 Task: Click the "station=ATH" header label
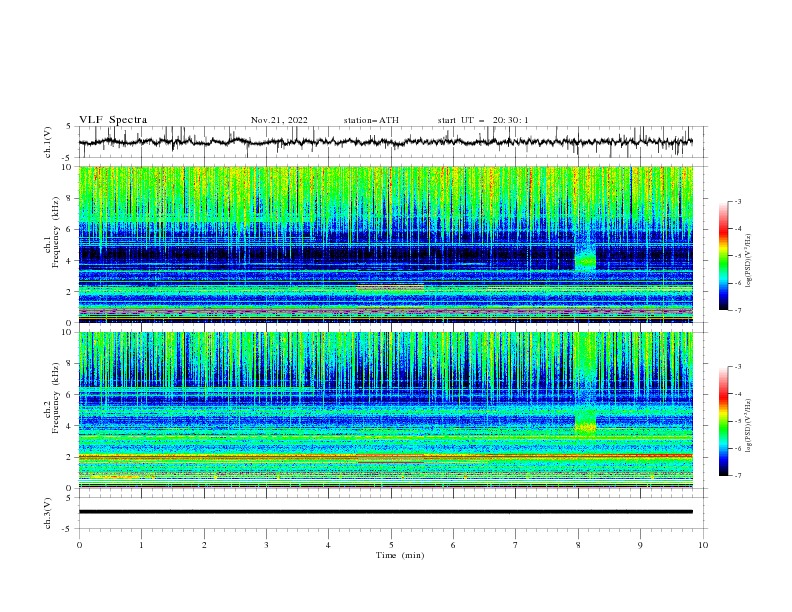point(371,120)
